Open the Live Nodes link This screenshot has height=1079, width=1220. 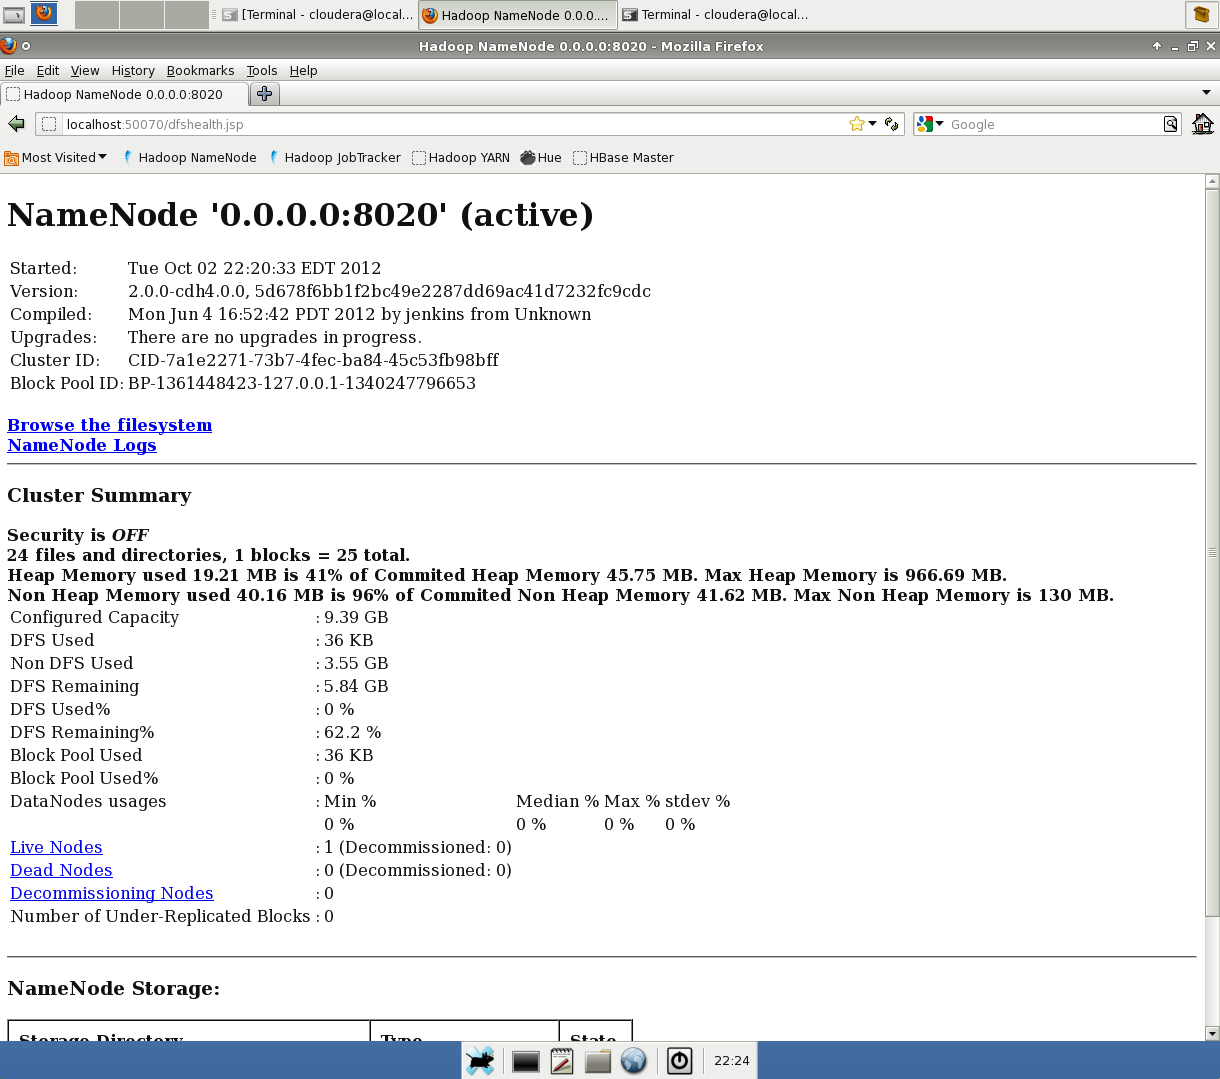coord(56,847)
